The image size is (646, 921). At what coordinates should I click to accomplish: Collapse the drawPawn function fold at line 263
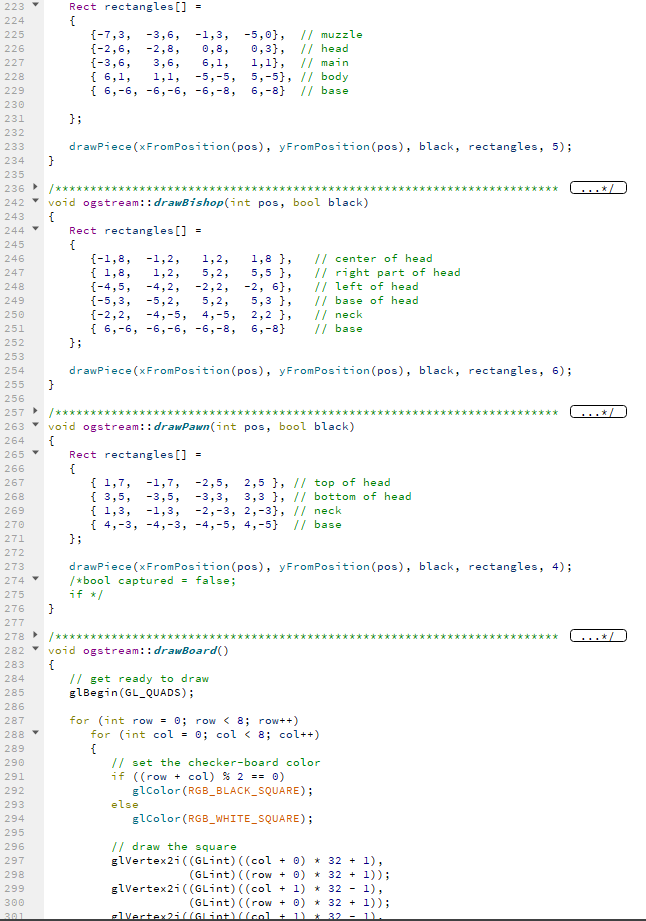(x=35, y=425)
